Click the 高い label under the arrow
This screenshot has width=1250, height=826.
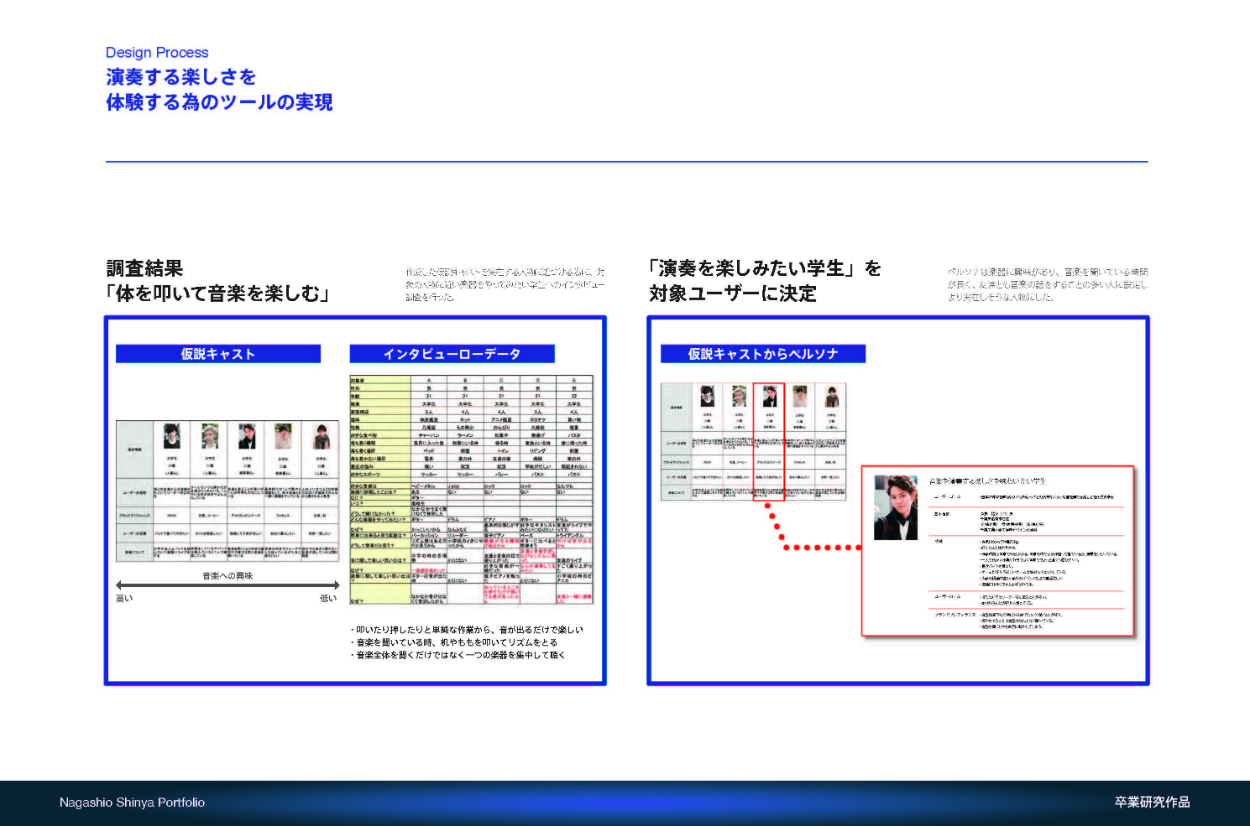[124, 599]
